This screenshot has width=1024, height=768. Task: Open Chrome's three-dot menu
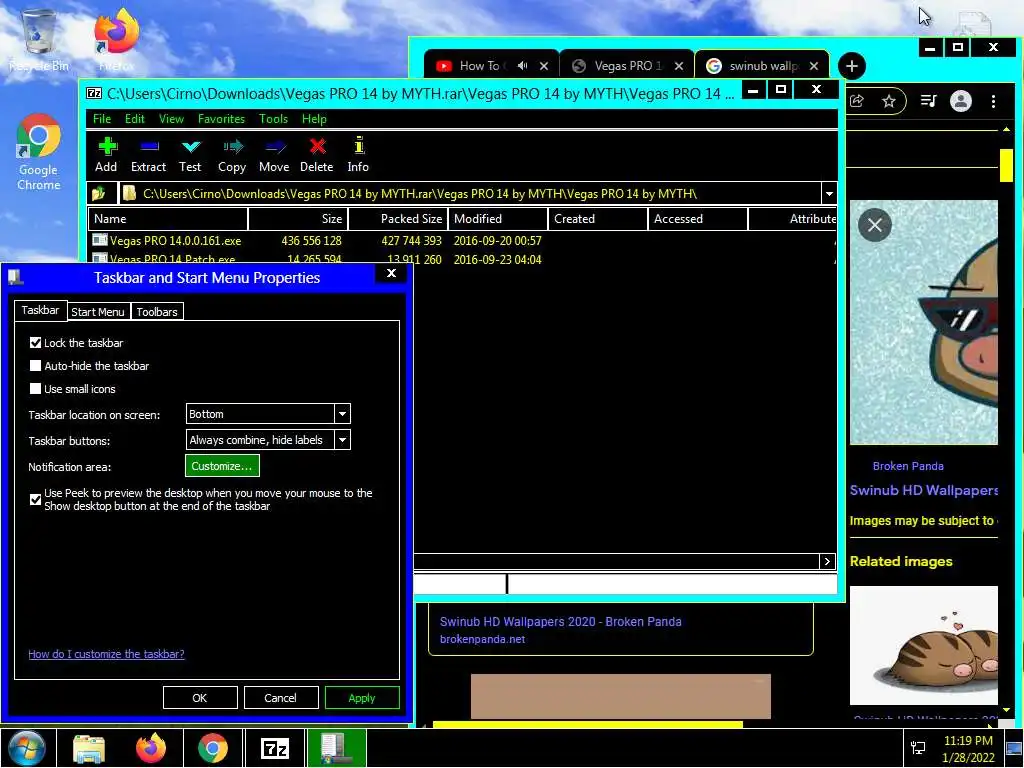tap(993, 101)
